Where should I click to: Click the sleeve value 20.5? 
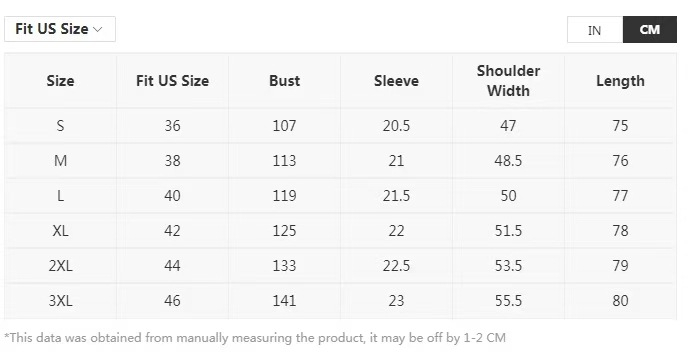tap(396, 126)
